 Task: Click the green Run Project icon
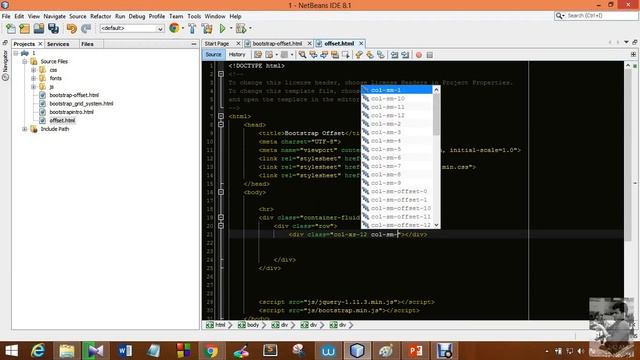(222, 28)
